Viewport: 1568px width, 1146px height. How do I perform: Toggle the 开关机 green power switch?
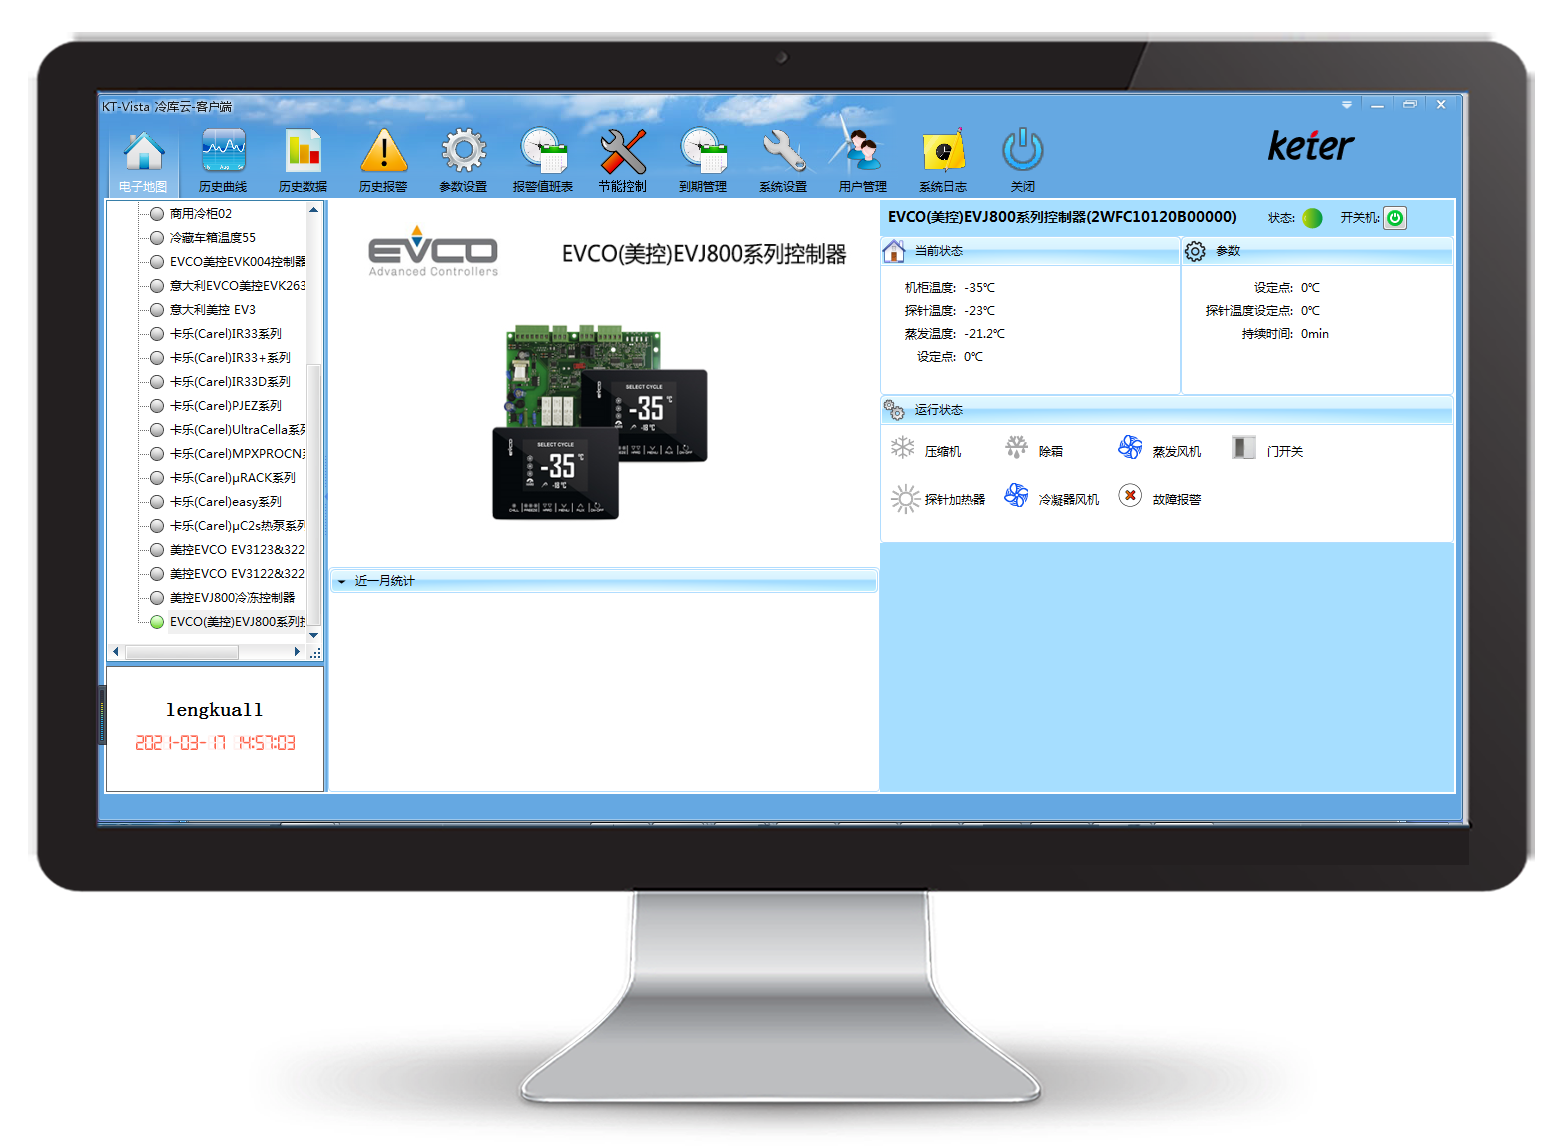click(1395, 218)
